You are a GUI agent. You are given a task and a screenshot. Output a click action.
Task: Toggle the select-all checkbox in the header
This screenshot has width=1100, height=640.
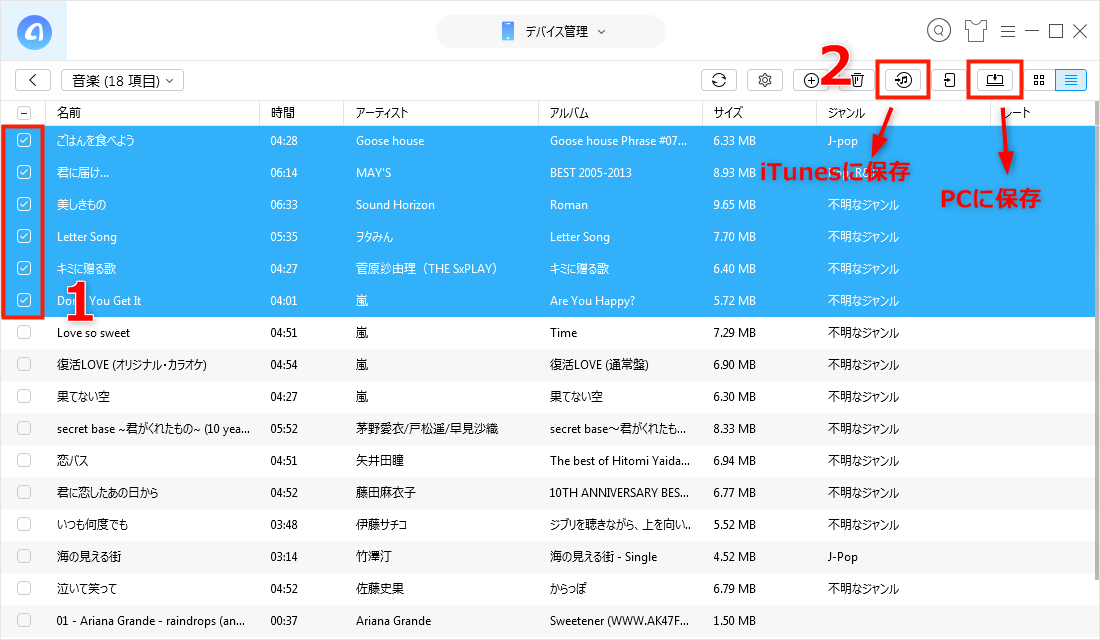coord(24,112)
